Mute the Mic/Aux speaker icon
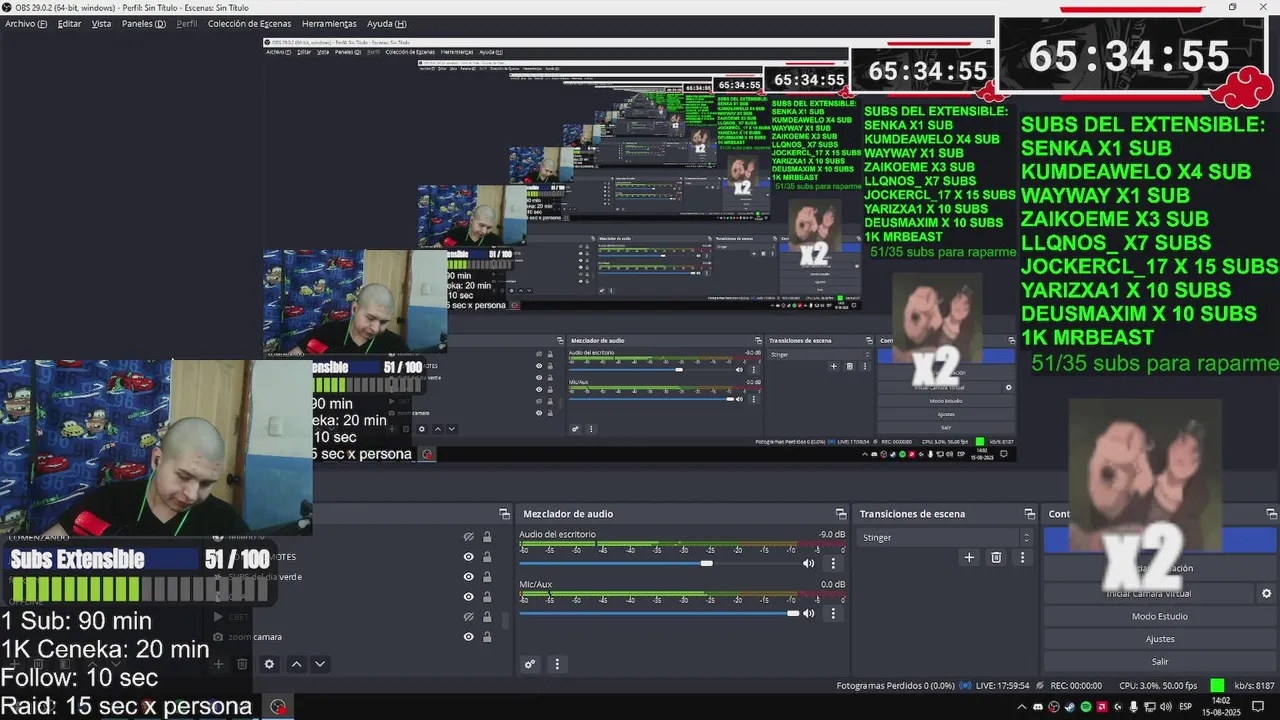 point(809,613)
